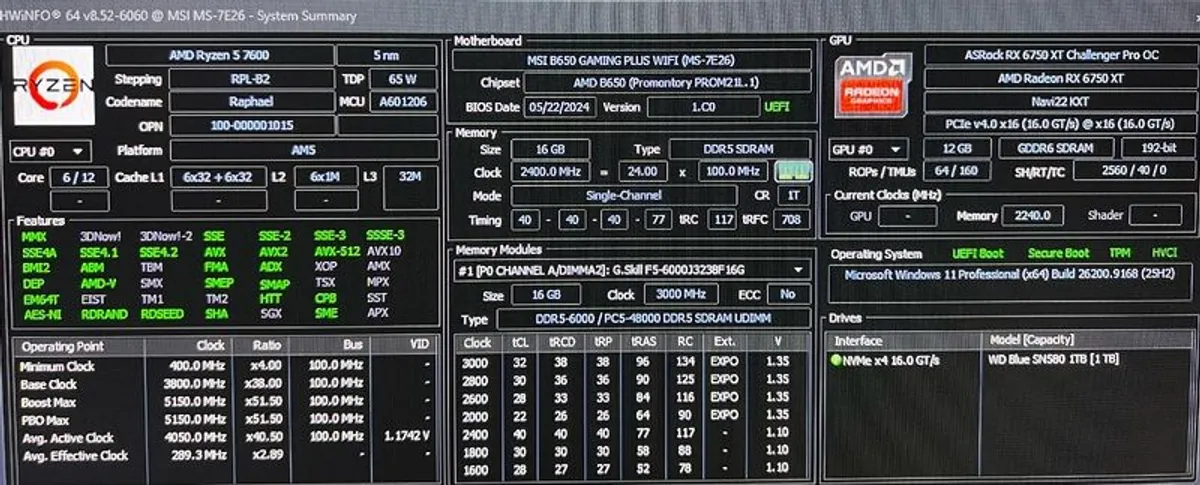Select the Minimum Clock row
This screenshot has width=1200, height=485.
tap(226, 365)
